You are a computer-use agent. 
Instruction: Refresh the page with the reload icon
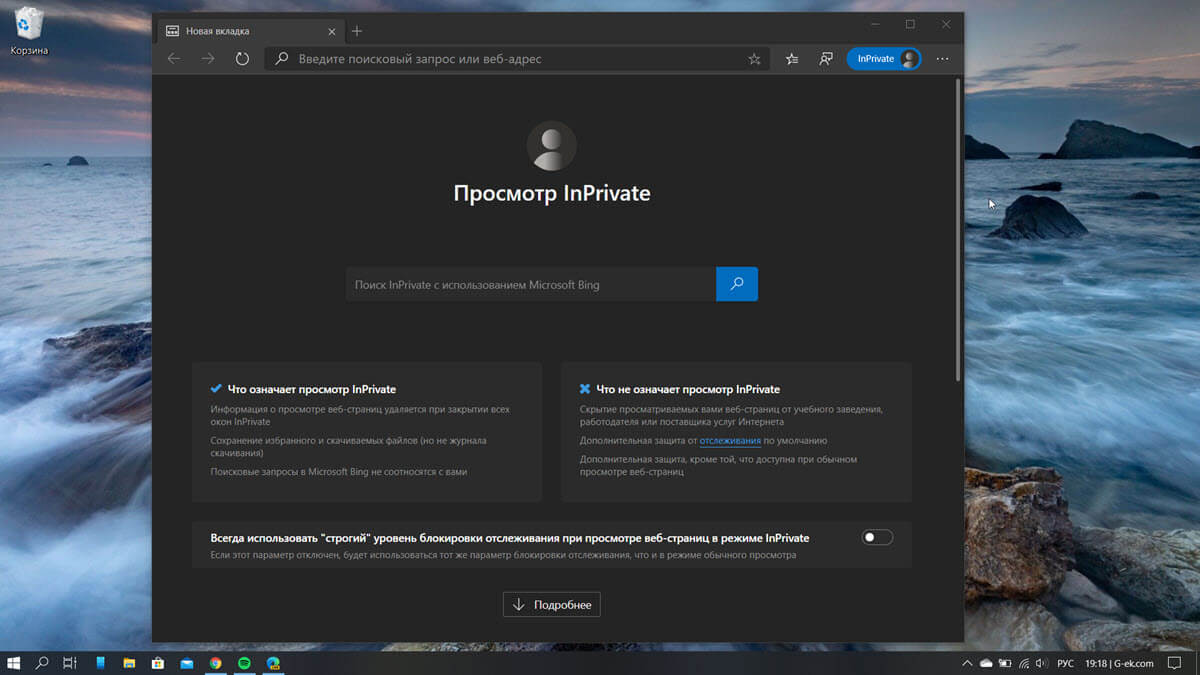pos(242,59)
